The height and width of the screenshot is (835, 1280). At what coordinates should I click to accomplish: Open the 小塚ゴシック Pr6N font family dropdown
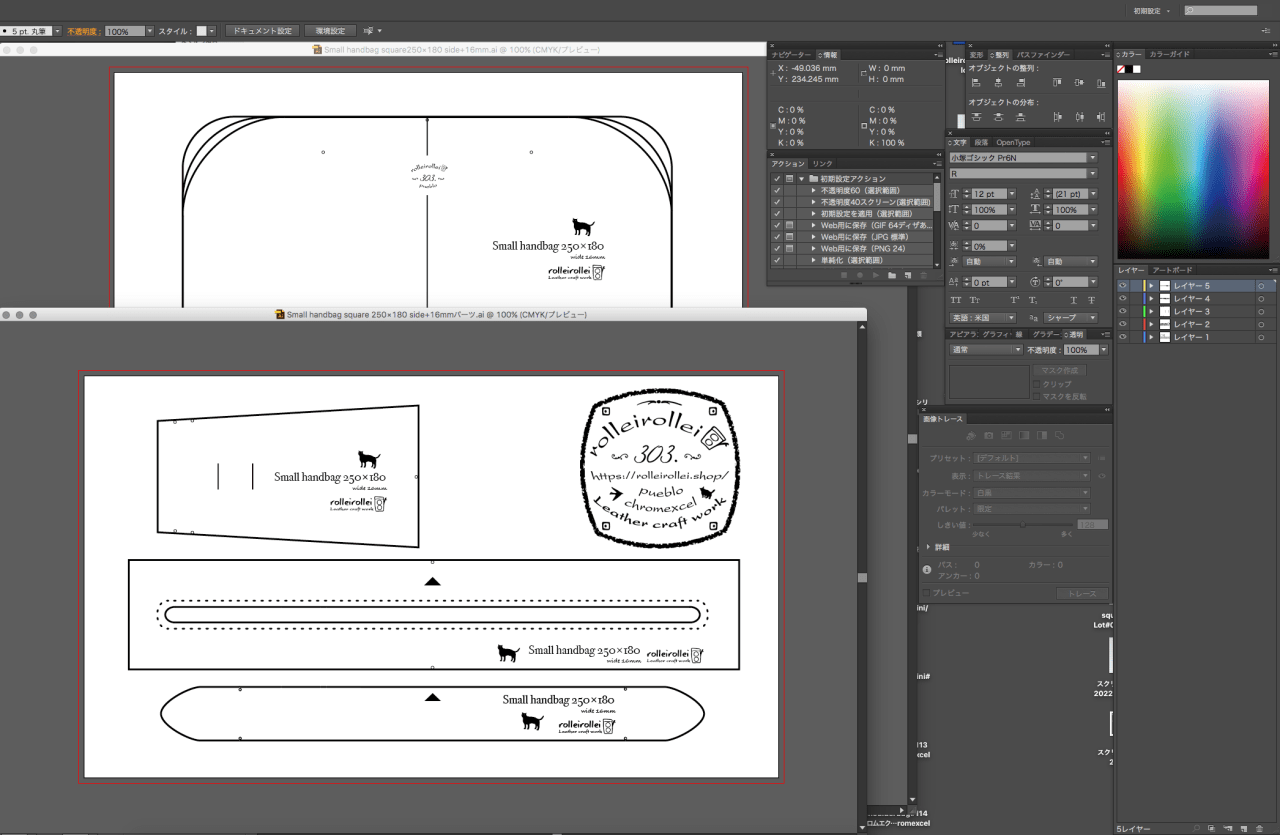pyautogui.click(x=1092, y=158)
